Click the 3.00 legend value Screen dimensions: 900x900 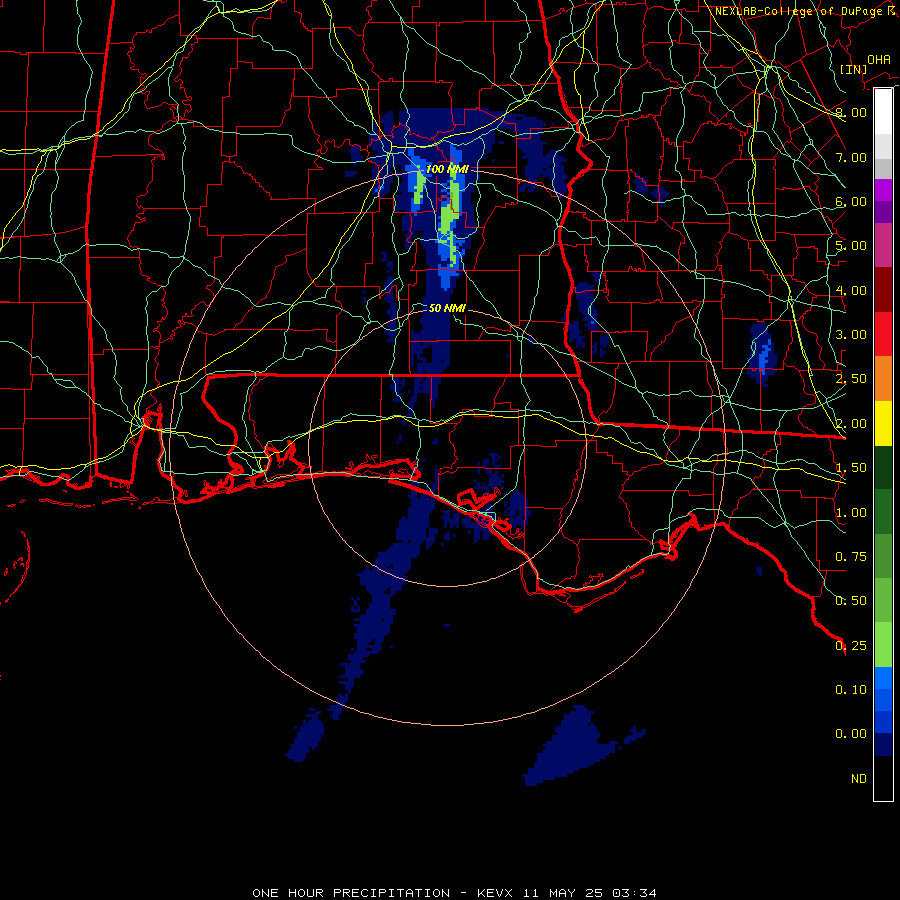click(851, 335)
